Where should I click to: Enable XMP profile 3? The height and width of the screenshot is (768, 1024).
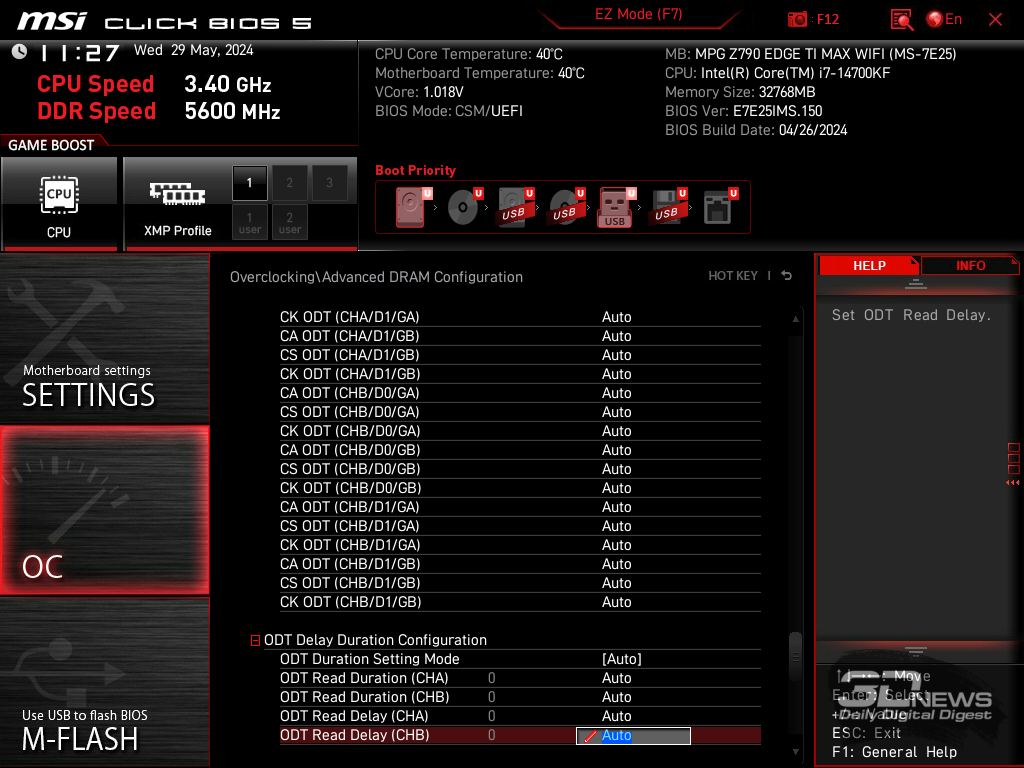pyautogui.click(x=329, y=183)
